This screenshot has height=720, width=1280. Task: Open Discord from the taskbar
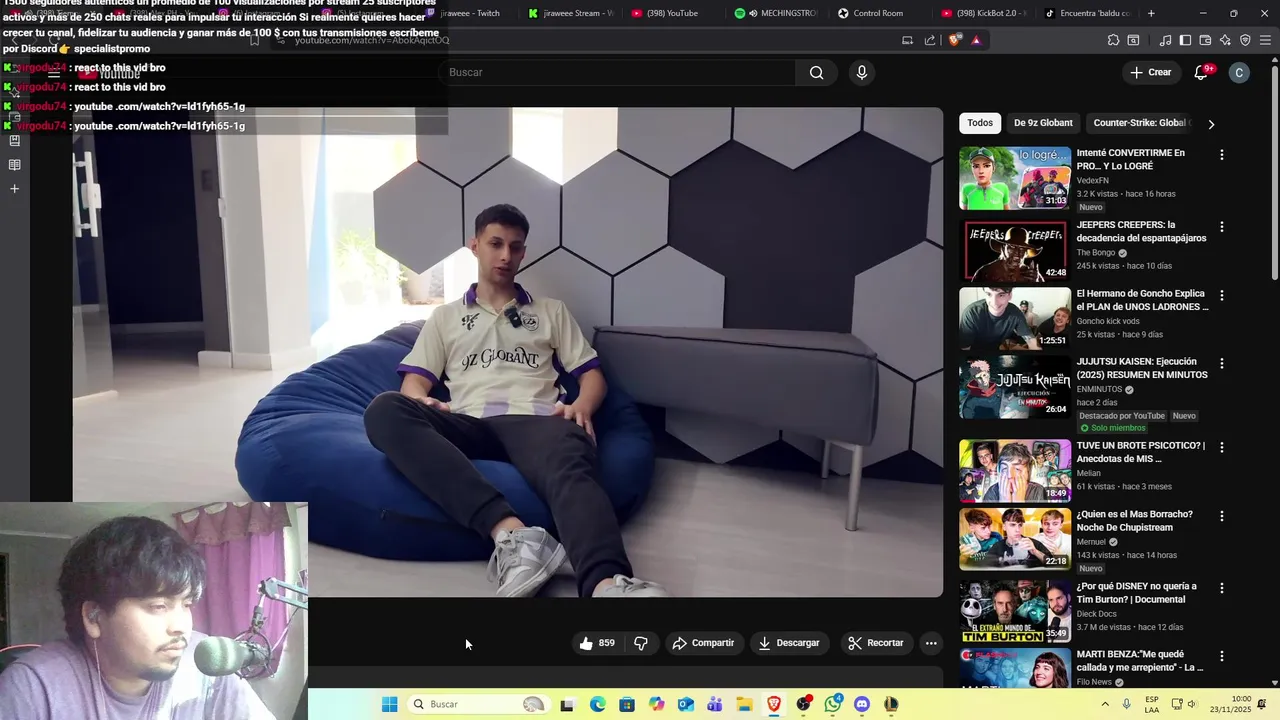[862, 704]
